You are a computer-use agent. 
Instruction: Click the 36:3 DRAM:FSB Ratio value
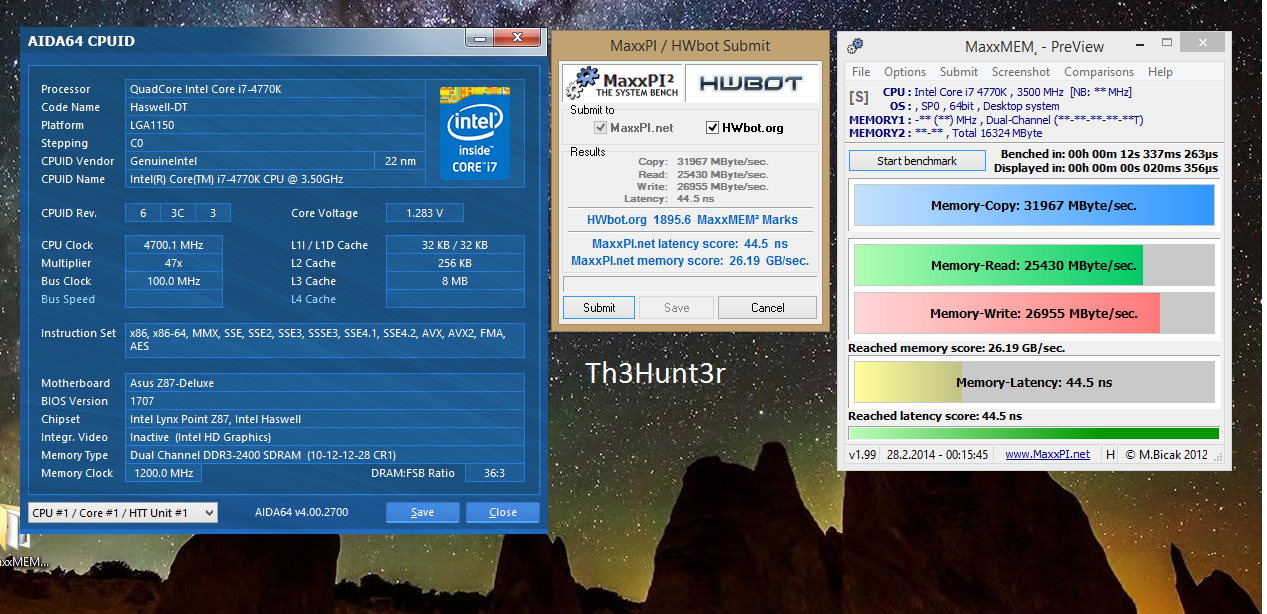pyautogui.click(x=494, y=473)
